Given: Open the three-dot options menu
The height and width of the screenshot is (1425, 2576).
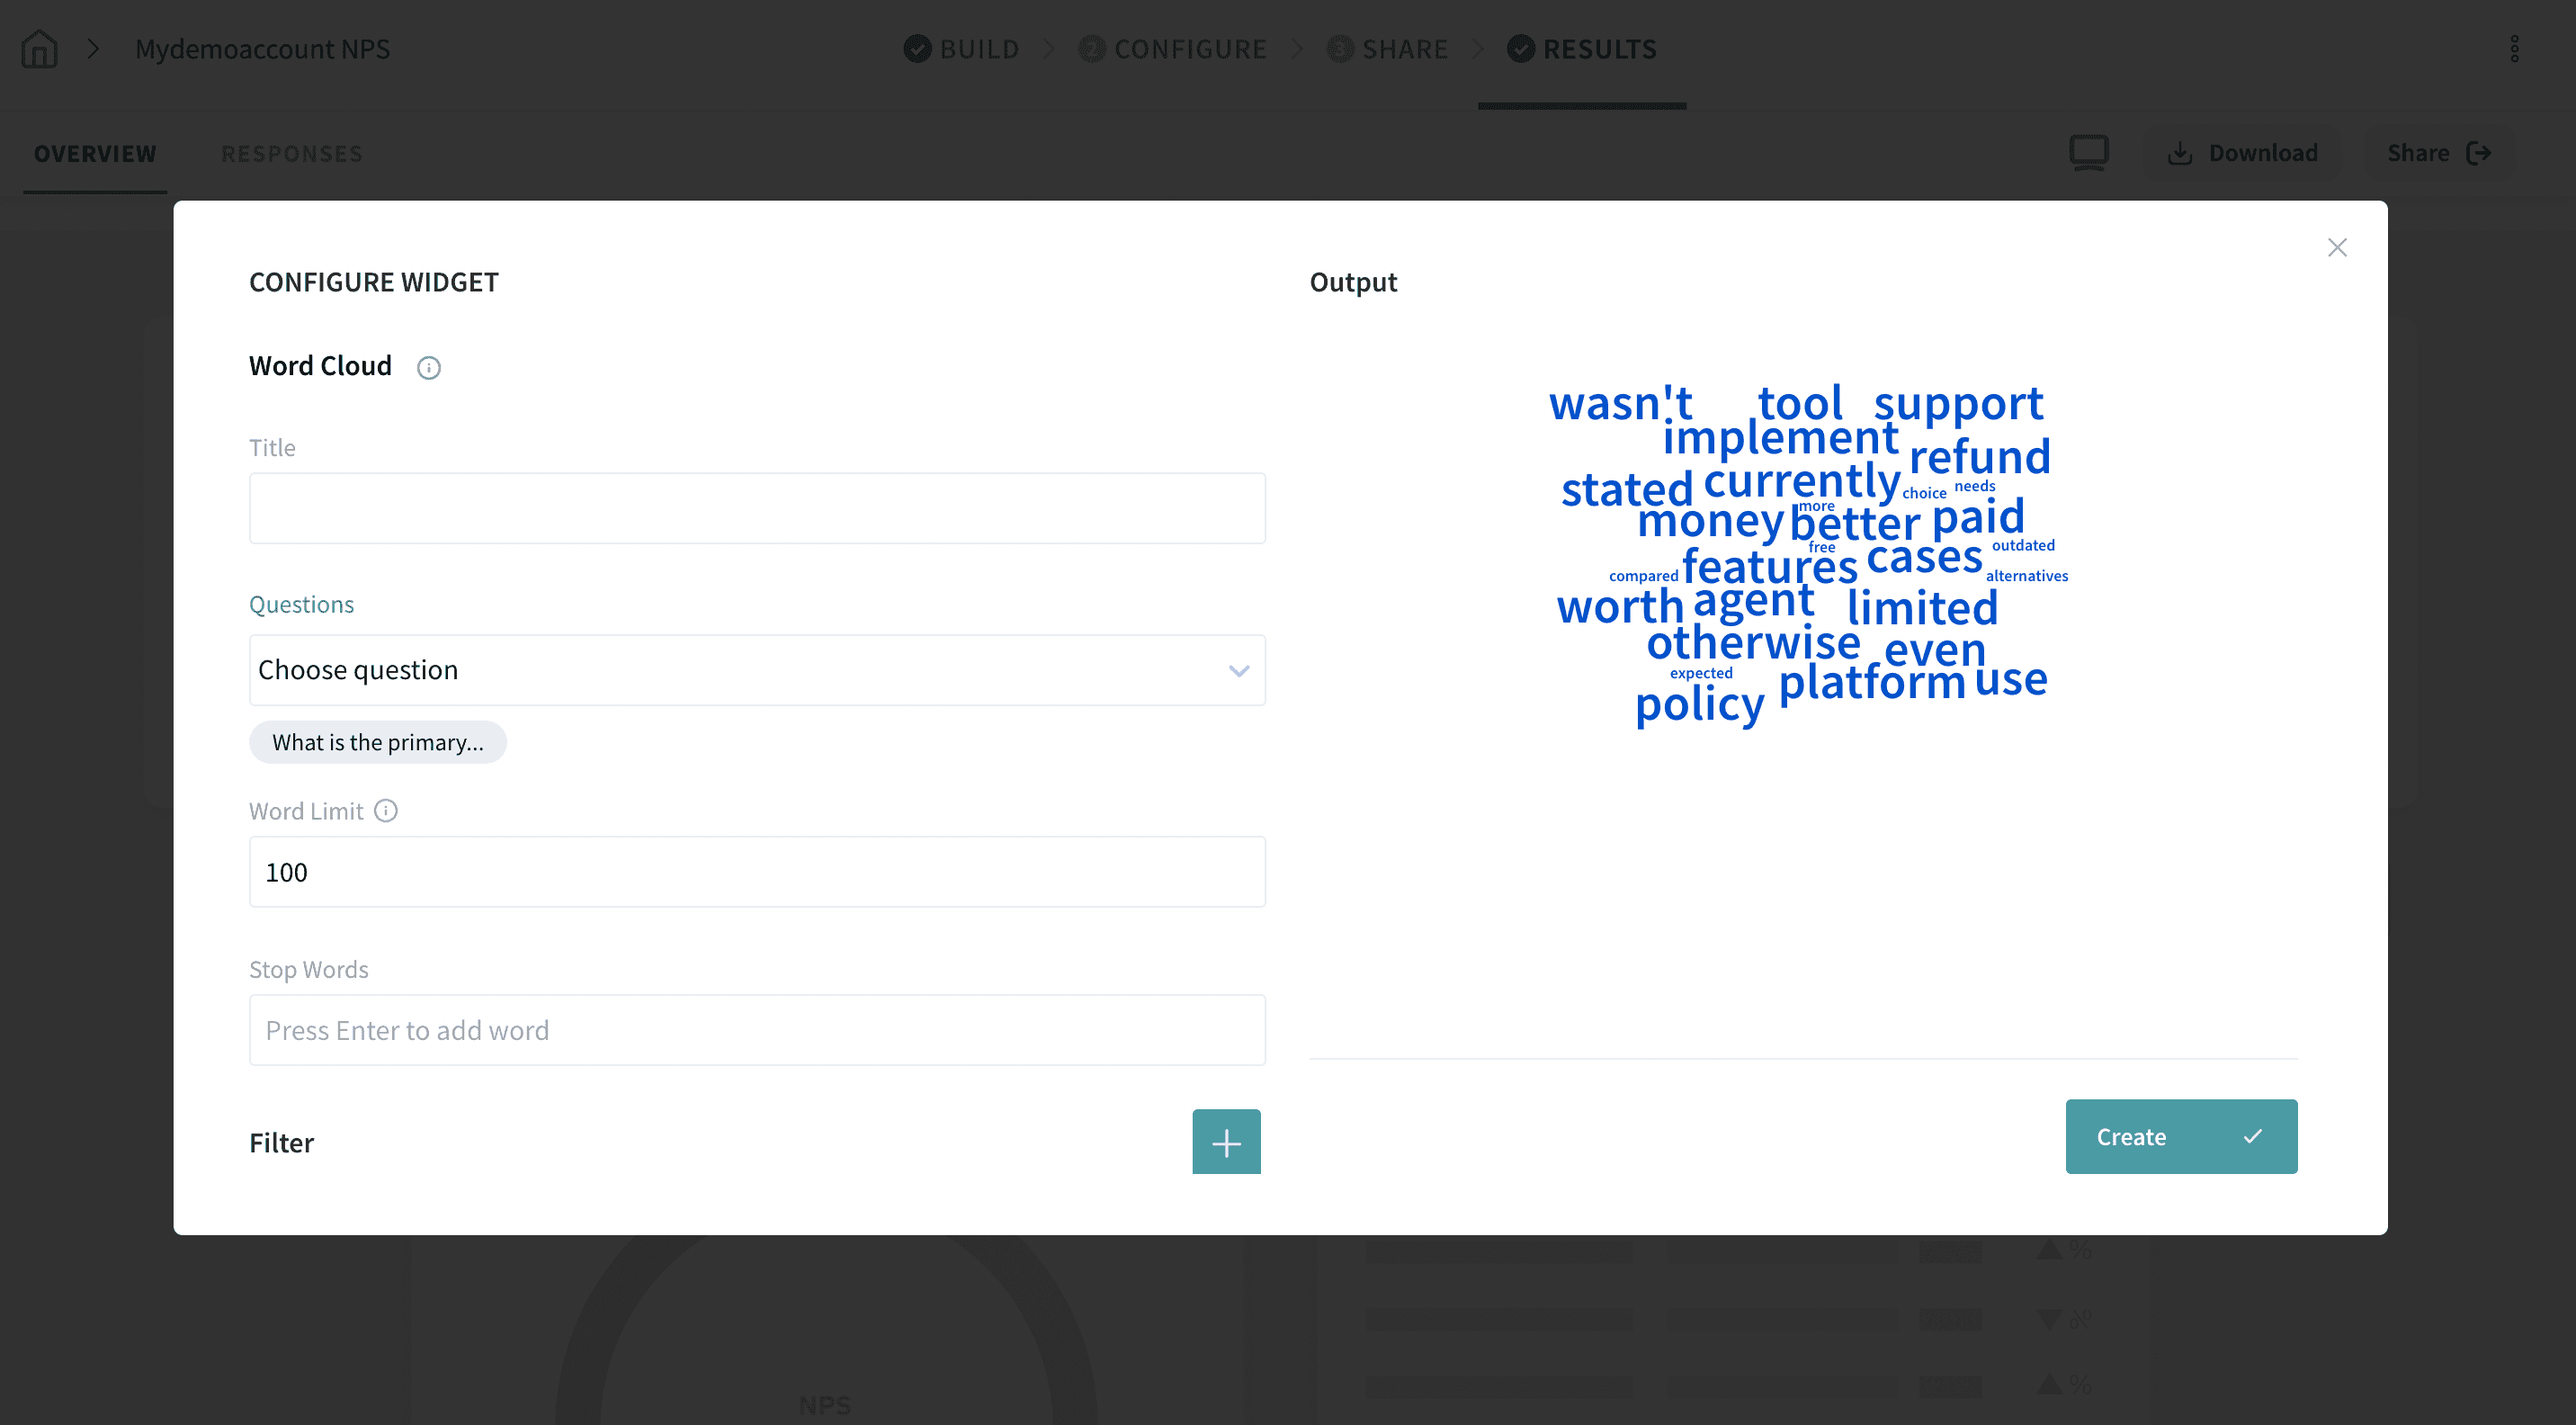Looking at the screenshot, I should (2514, 48).
